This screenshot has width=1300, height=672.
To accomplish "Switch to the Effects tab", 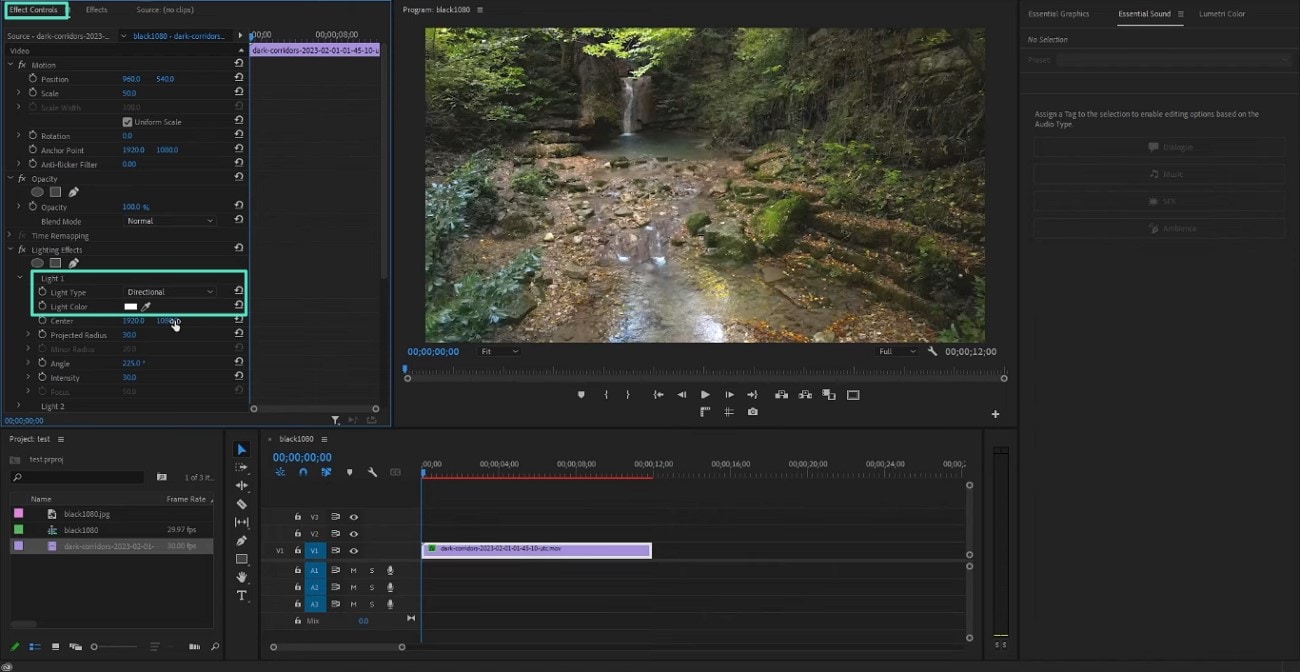I will tap(97, 10).
